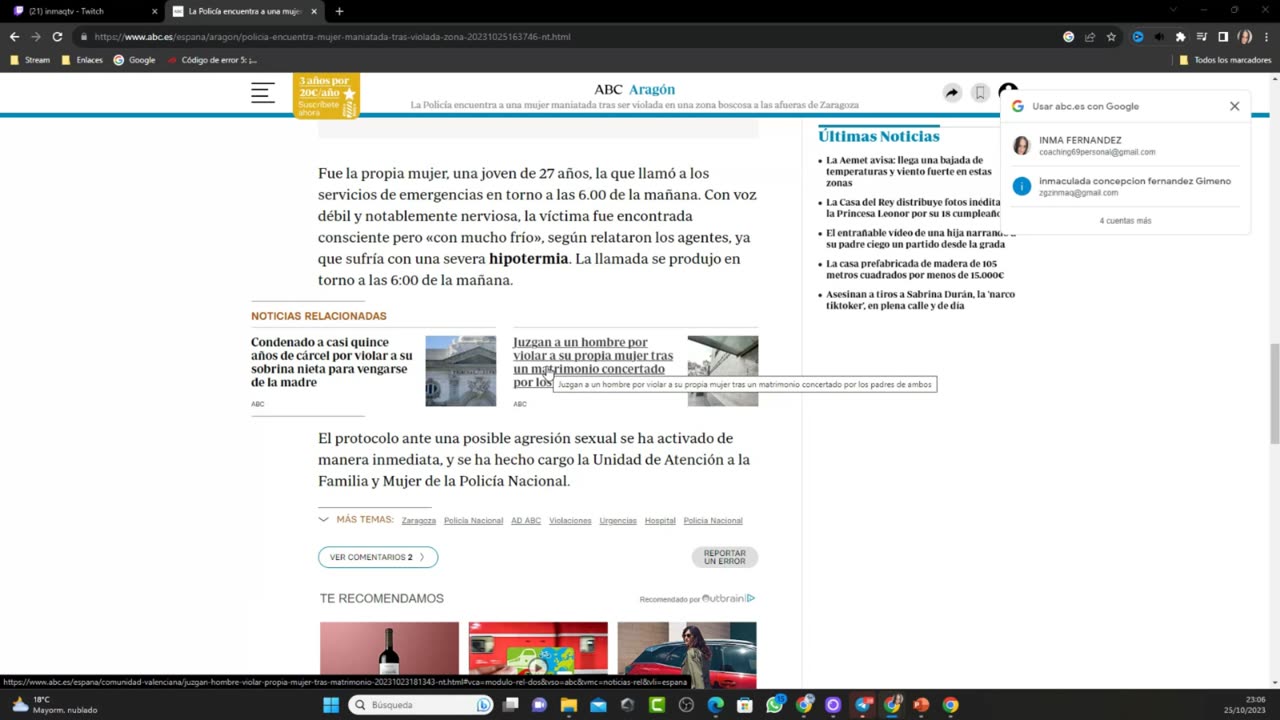Screen dimensions: 1280x720
Task: Choose the zgzinmag@gmail.com Google account
Action: (x=1125, y=186)
